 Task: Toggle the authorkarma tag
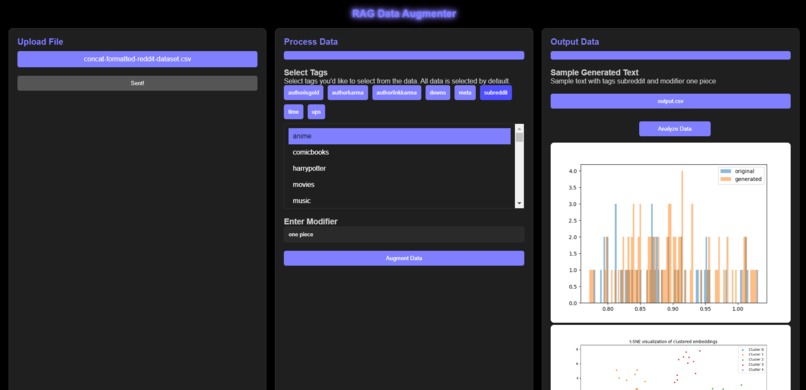tap(347, 92)
